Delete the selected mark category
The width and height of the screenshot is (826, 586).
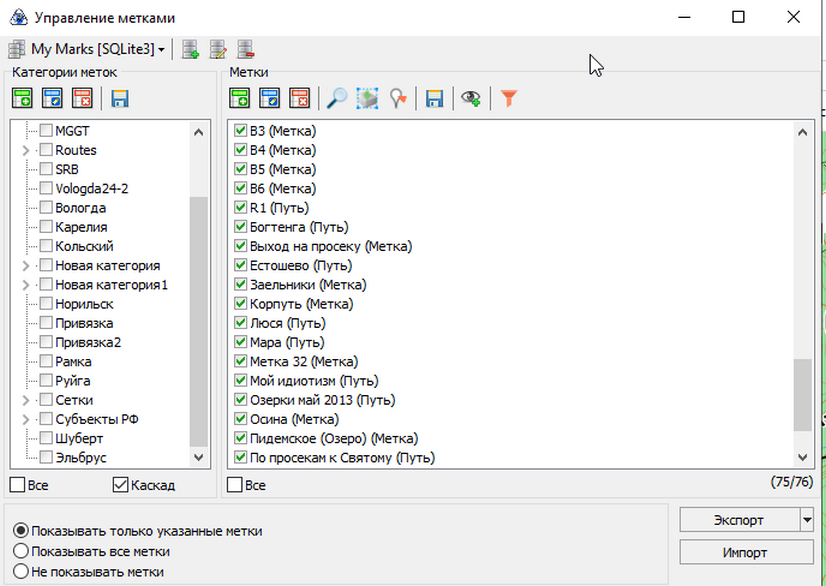(82, 98)
